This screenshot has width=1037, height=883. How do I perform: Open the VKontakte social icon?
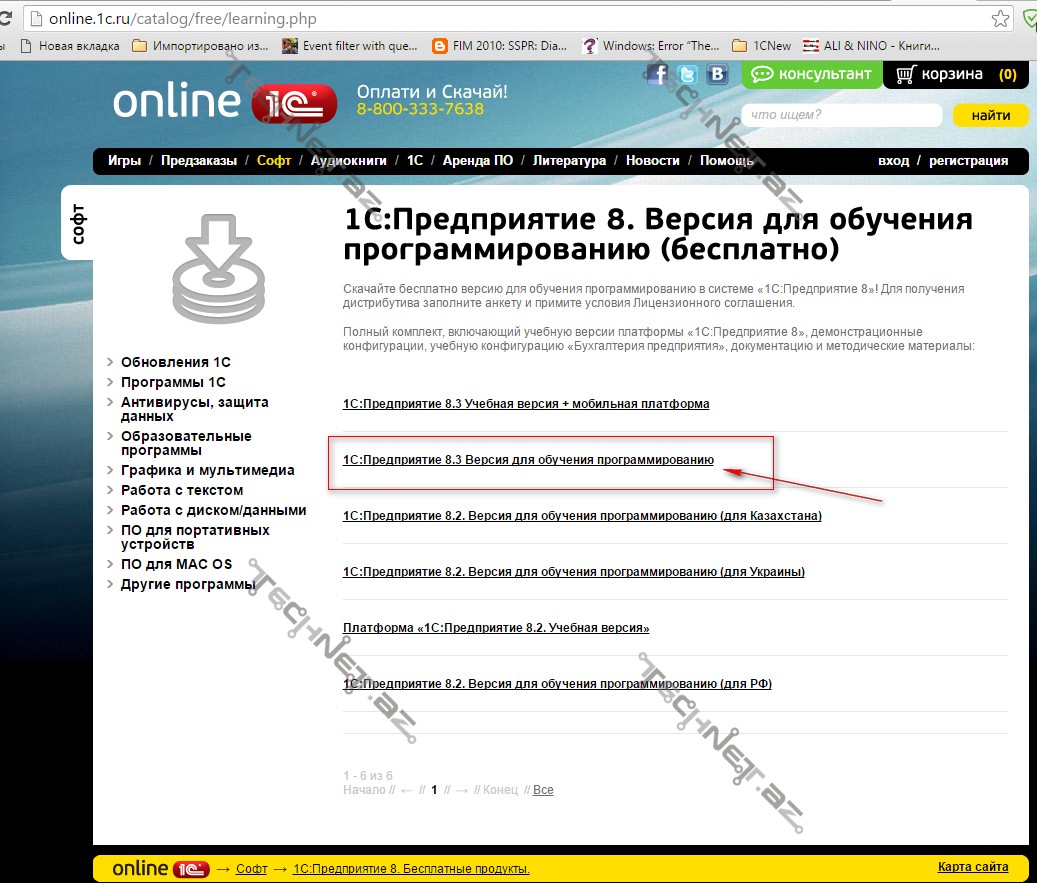tap(718, 74)
